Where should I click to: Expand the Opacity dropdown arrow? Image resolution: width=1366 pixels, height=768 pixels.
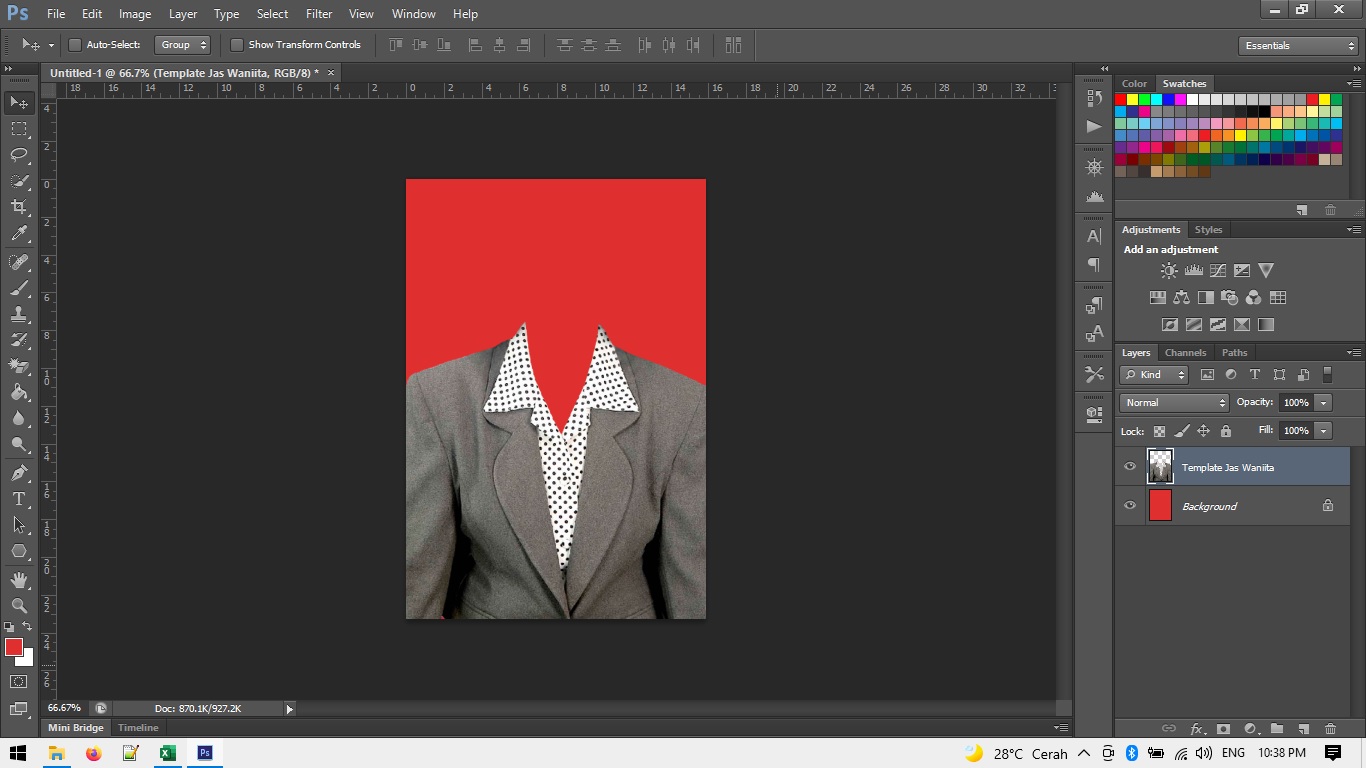(1323, 402)
